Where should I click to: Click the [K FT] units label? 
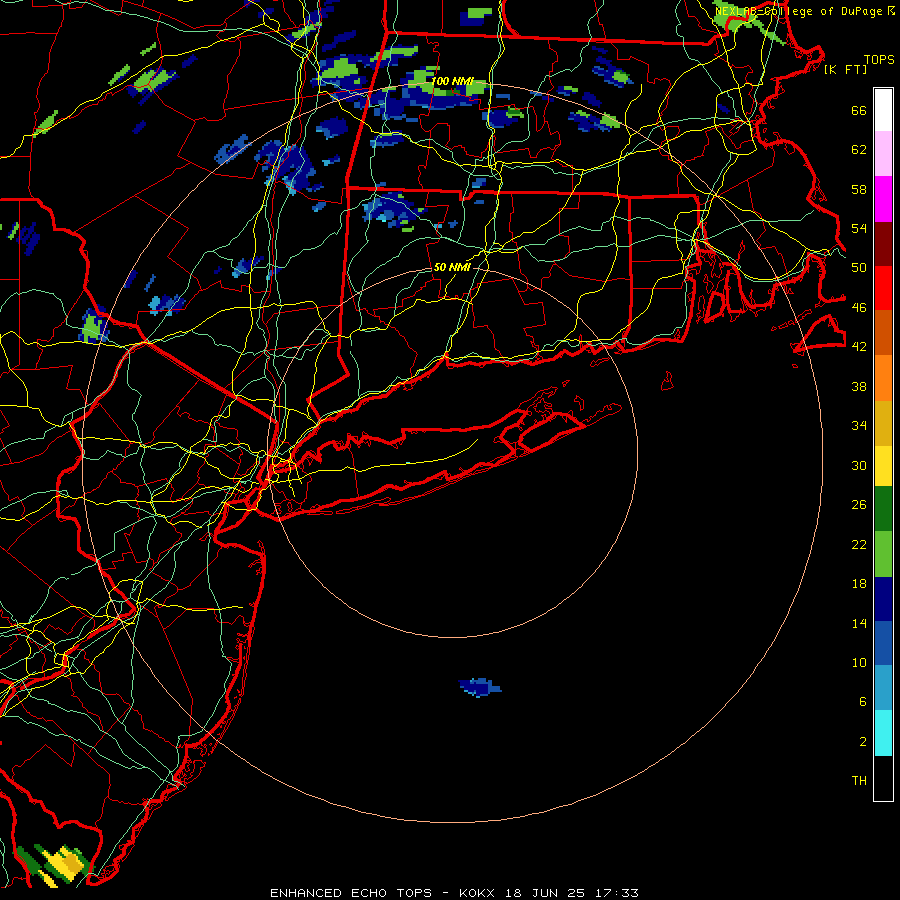click(845, 69)
